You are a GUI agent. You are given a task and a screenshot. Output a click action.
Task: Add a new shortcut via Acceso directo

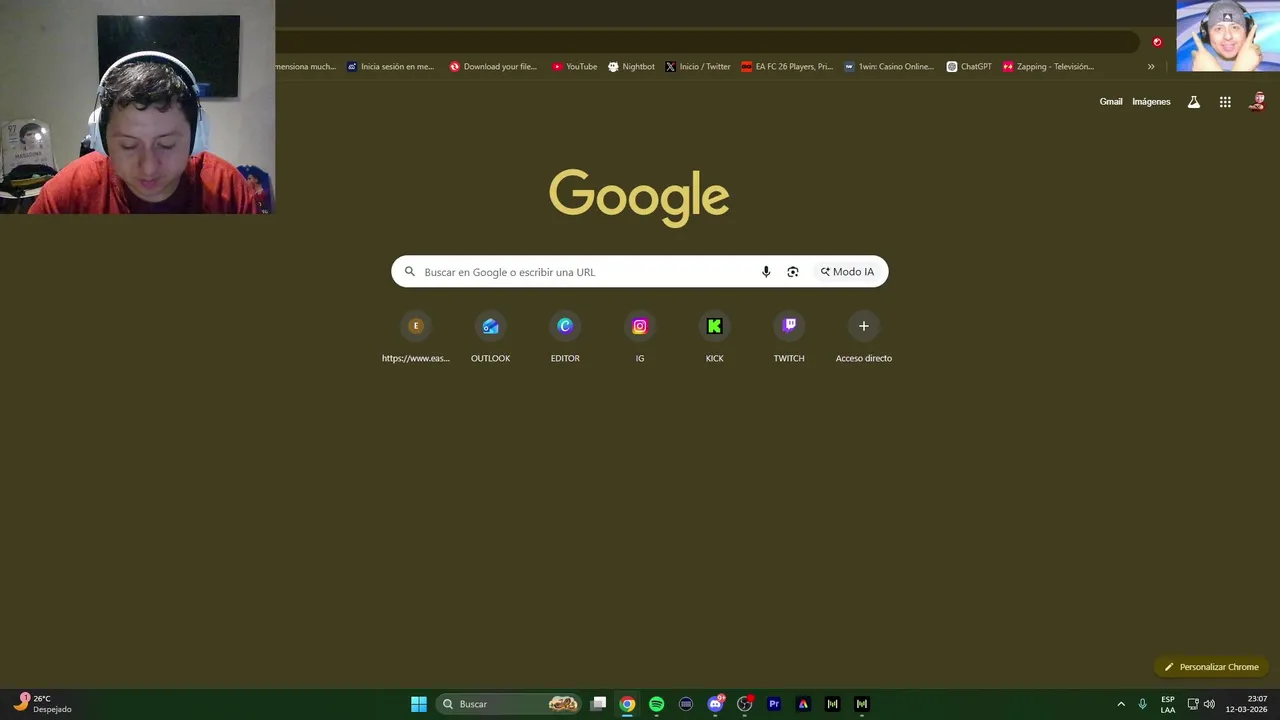(864, 338)
